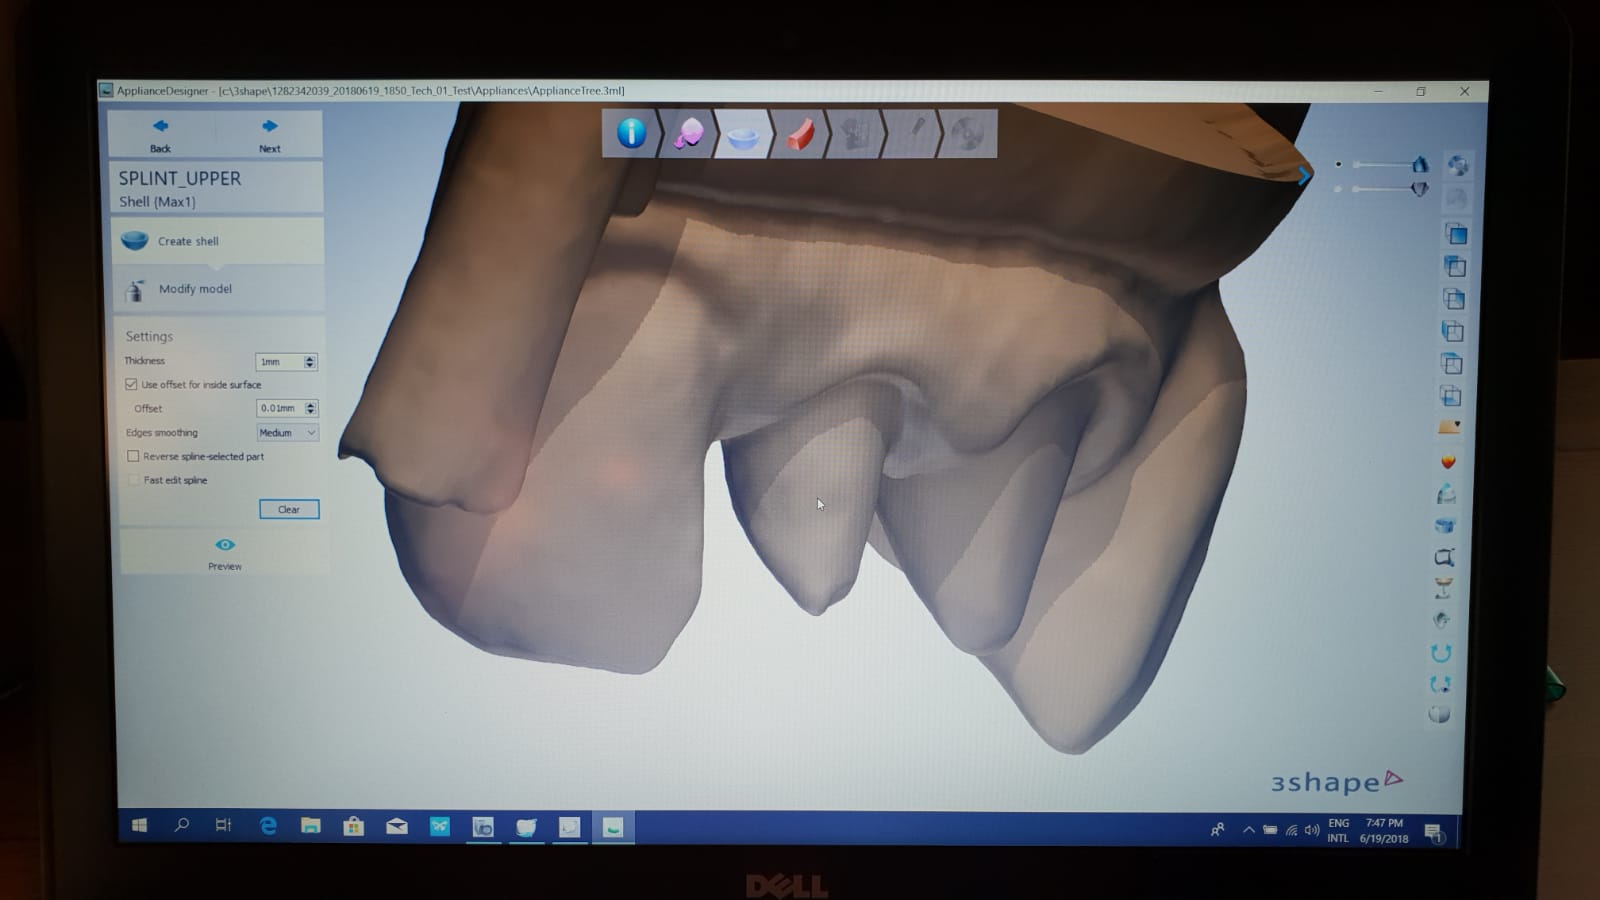Viewport: 1600px width, 900px height.
Task: Open the Edges smoothing Medium dropdown
Action: [287, 433]
